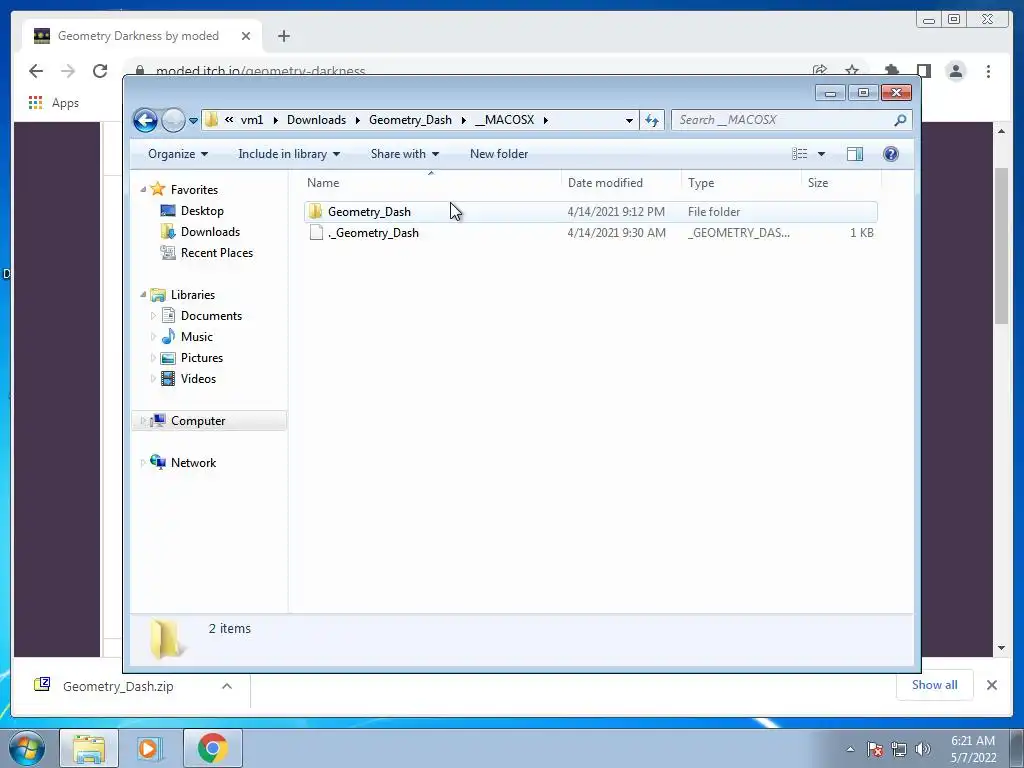The height and width of the screenshot is (768, 1024).
Task: Expand the __MACOSX breadcrumb arrow
Action: pos(546,120)
